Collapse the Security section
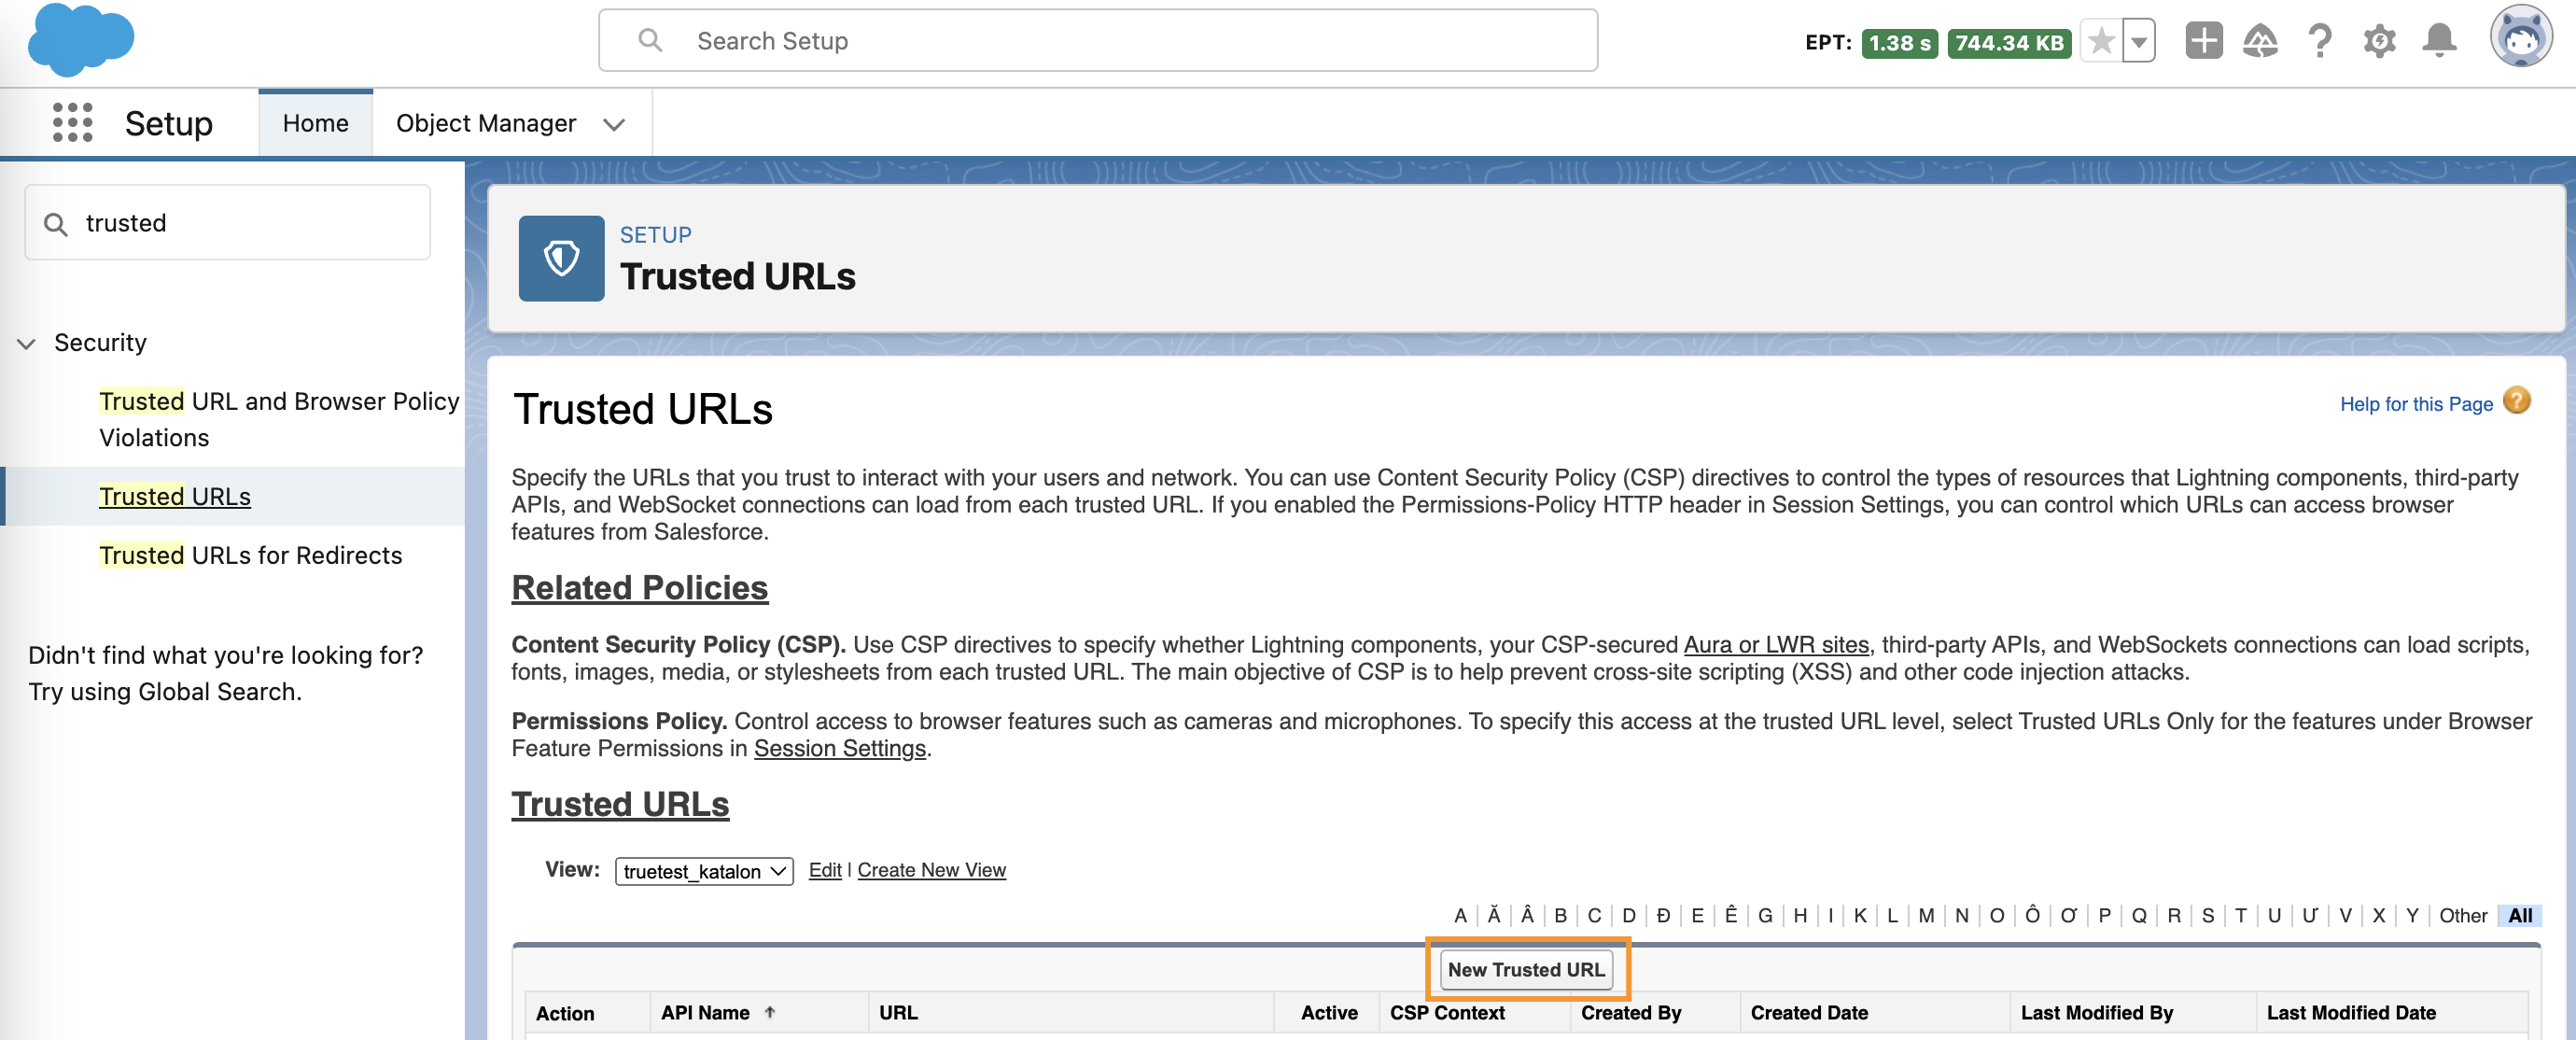The image size is (2576, 1040). (27, 343)
